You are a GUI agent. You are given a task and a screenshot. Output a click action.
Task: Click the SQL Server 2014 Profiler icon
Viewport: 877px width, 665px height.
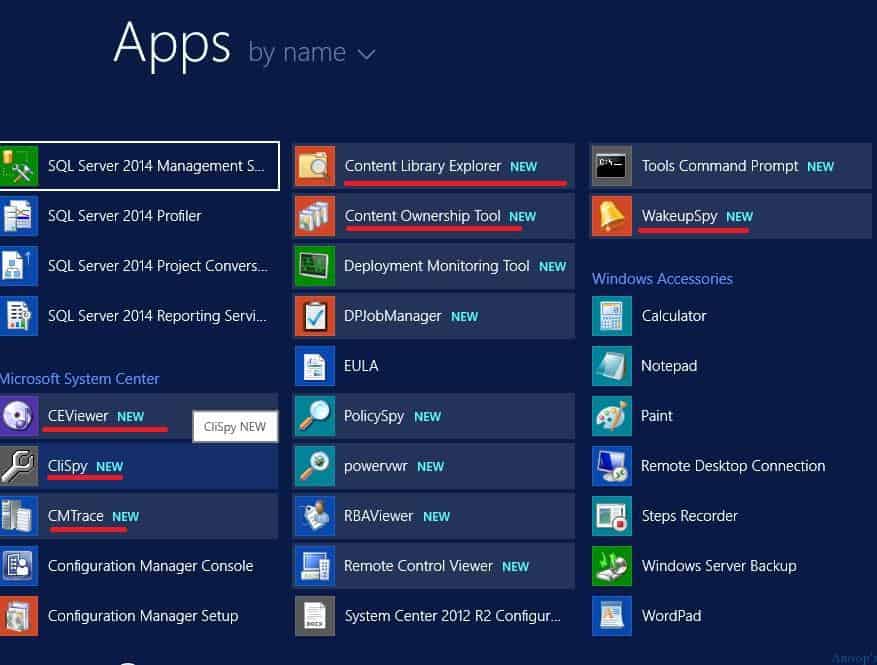19,216
